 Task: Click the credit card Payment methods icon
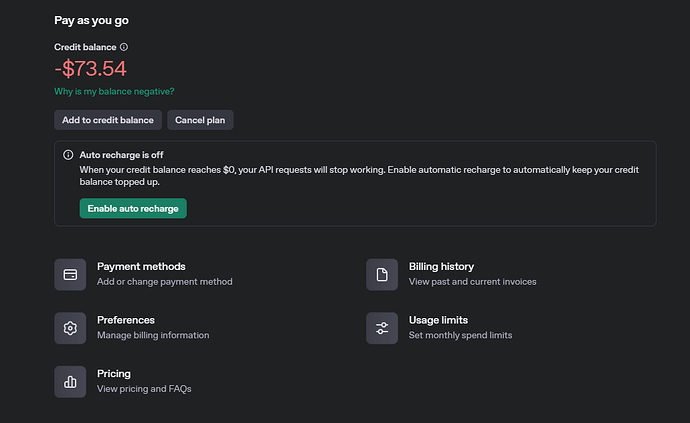tap(70, 274)
